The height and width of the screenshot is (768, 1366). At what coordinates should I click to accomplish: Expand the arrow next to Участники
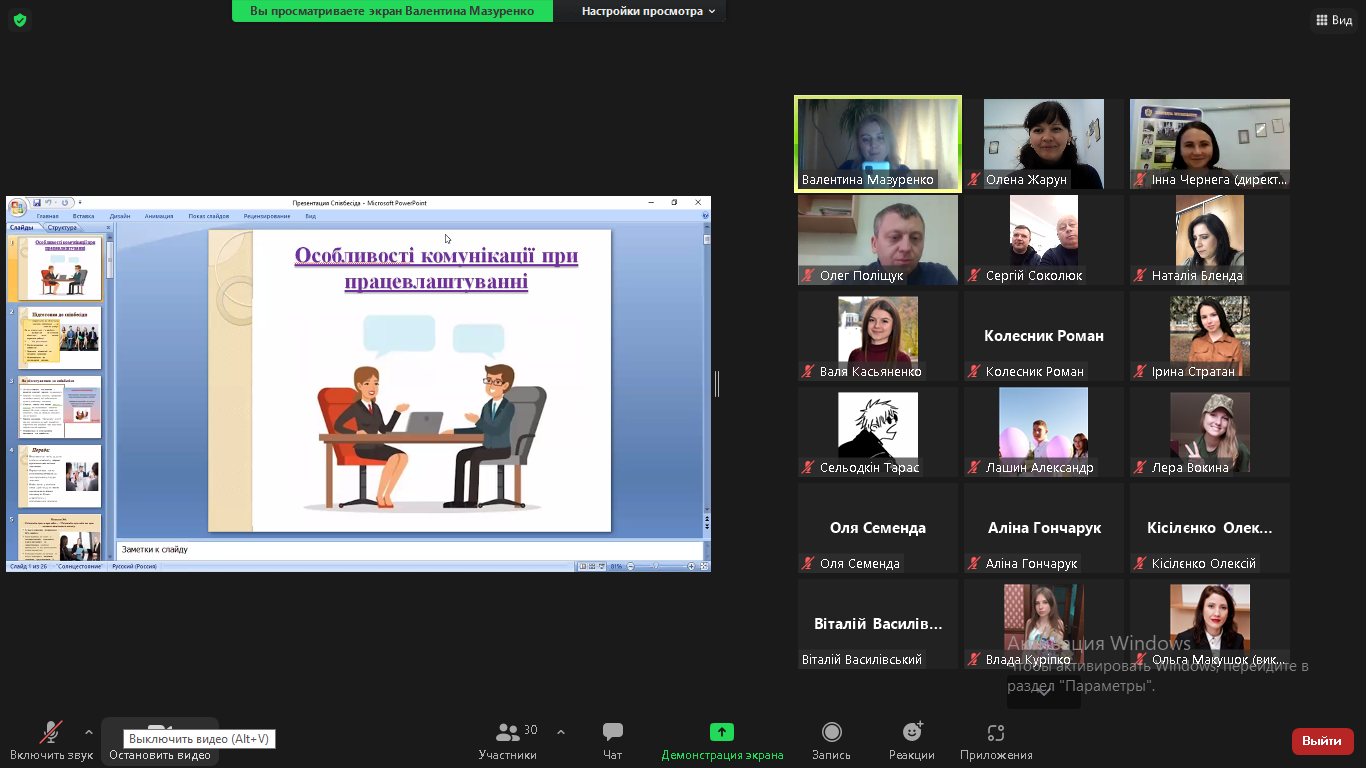click(x=561, y=732)
